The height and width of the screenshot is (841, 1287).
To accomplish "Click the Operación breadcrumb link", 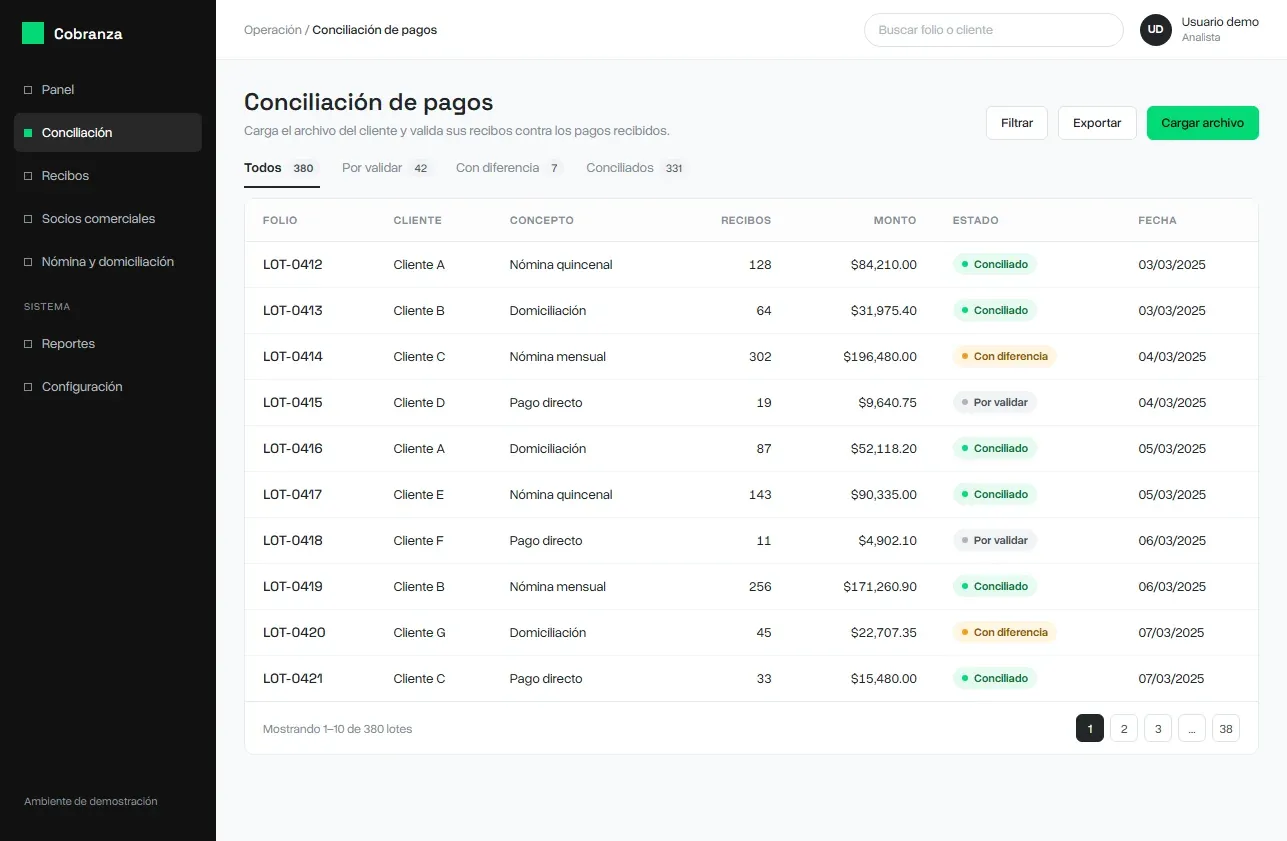I will [x=273, y=30].
